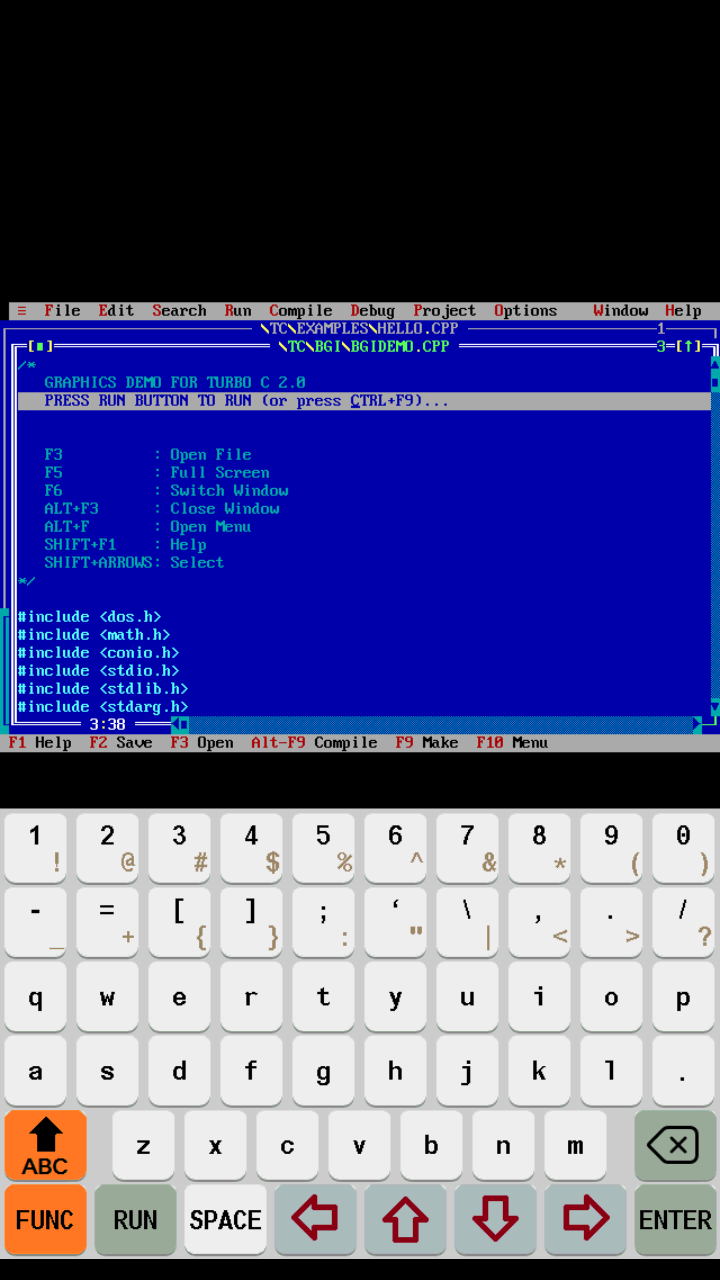Tap the backslash / pipe key
This screenshot has height=1280, width=720.
(468, 922)
